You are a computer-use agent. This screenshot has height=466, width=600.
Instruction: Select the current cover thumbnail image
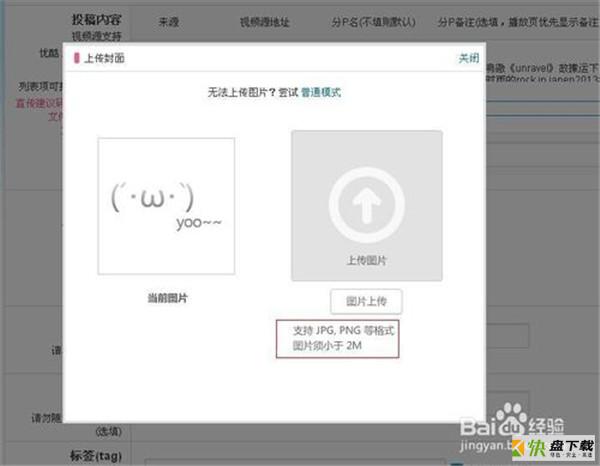coord(166,206)
